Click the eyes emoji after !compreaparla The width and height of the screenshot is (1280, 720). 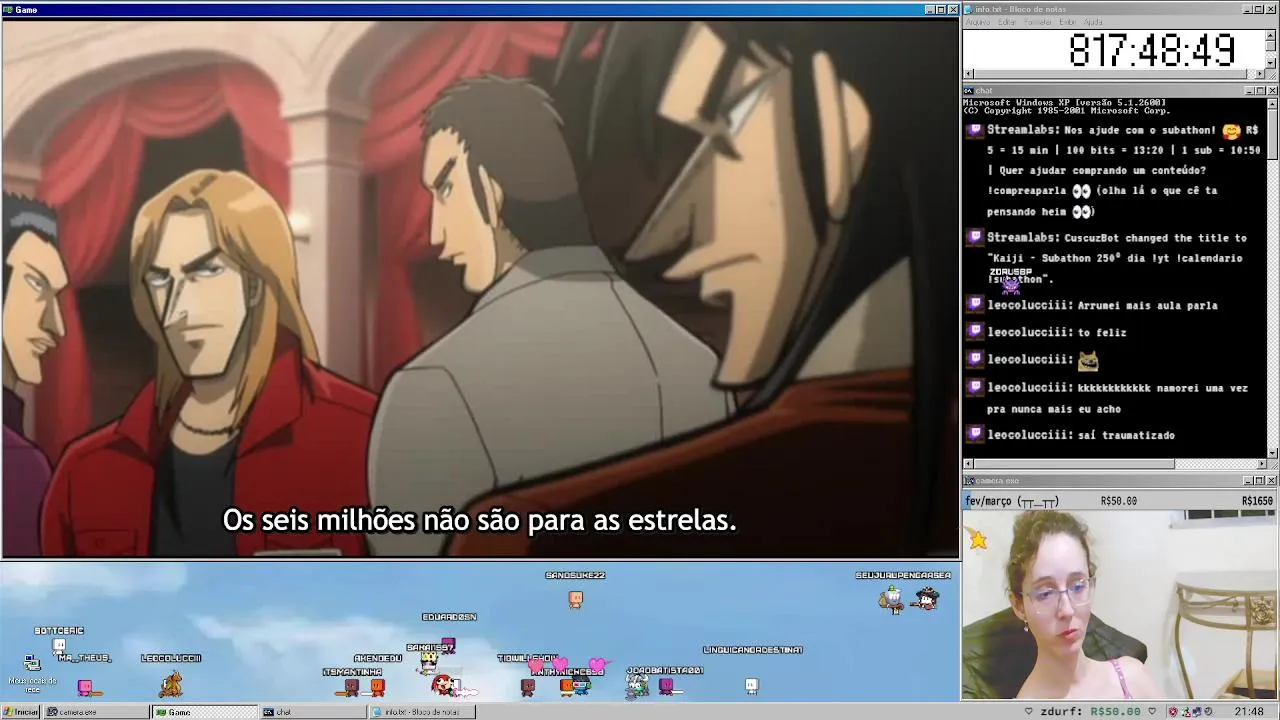pos(1081,191)
